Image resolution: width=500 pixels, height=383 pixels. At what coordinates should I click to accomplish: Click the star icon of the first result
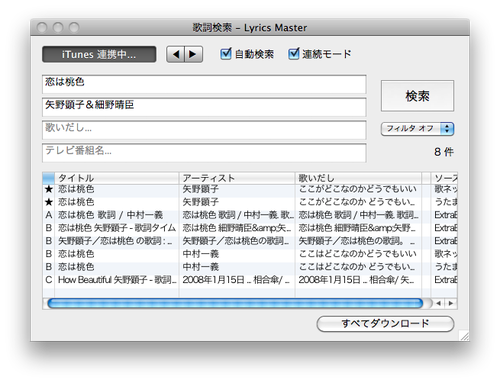(49, 189)
